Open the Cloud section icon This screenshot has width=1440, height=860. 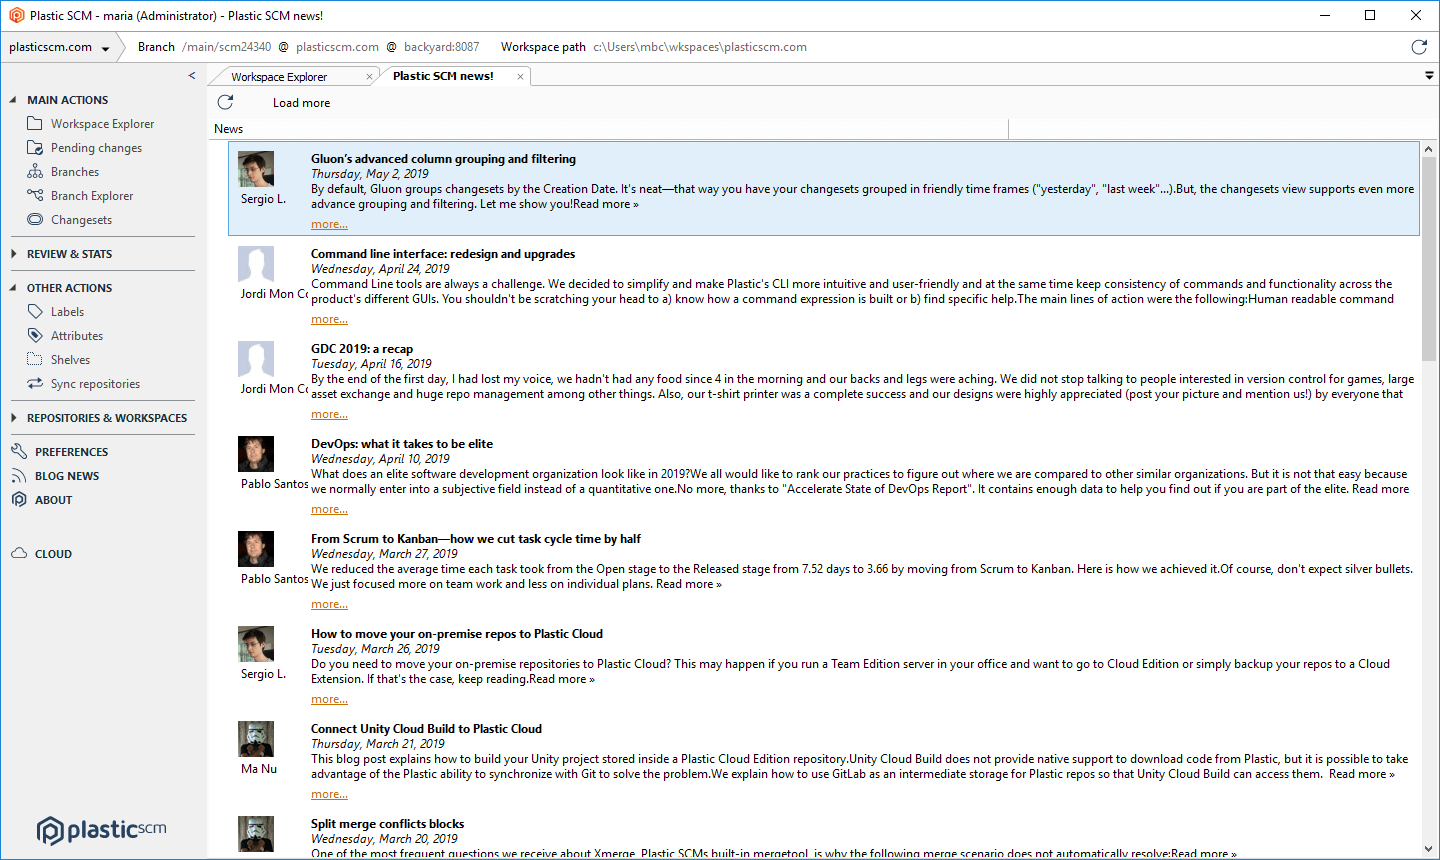pos(19,554)
